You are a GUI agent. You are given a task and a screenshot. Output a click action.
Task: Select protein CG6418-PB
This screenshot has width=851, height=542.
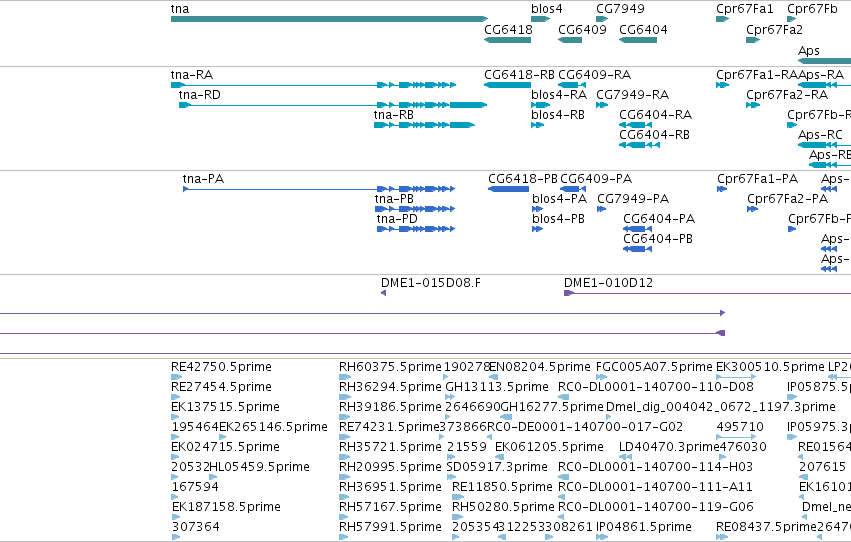[509, 189]
